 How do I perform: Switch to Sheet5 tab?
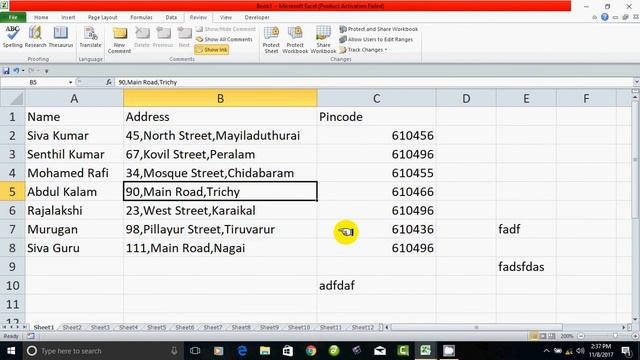click(156, 327)
